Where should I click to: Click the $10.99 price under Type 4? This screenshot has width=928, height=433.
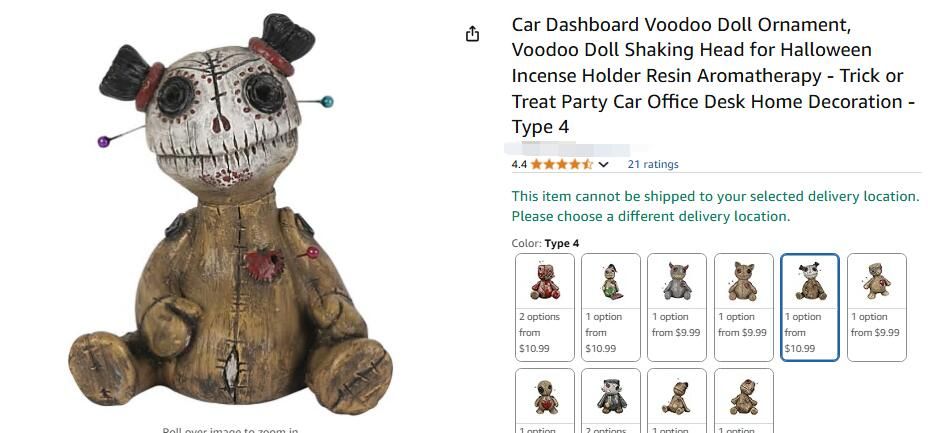click(800, 348)
